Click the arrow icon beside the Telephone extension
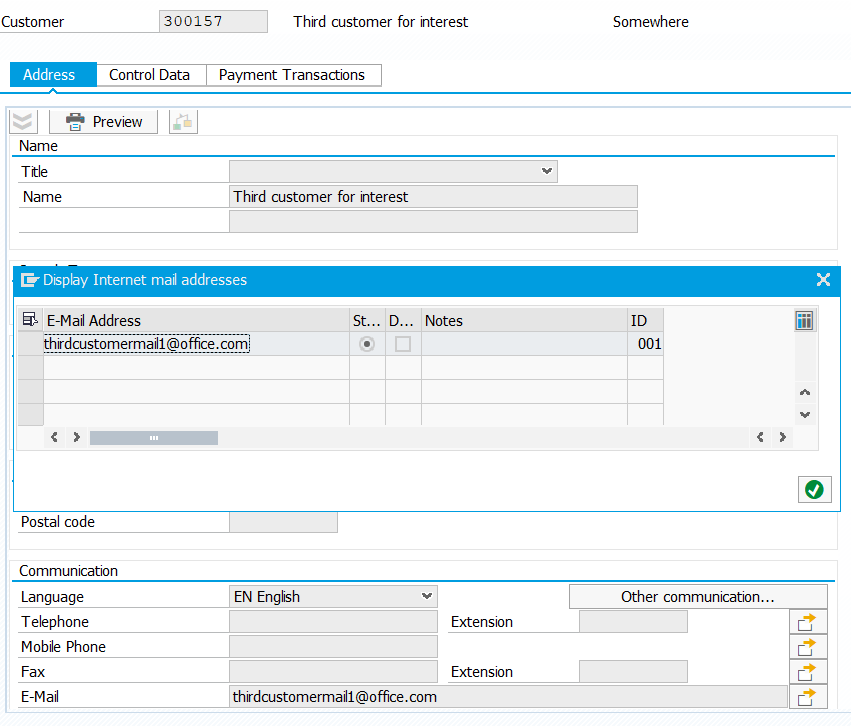Screen dimensions: 851x726 (x=808, y=621)
